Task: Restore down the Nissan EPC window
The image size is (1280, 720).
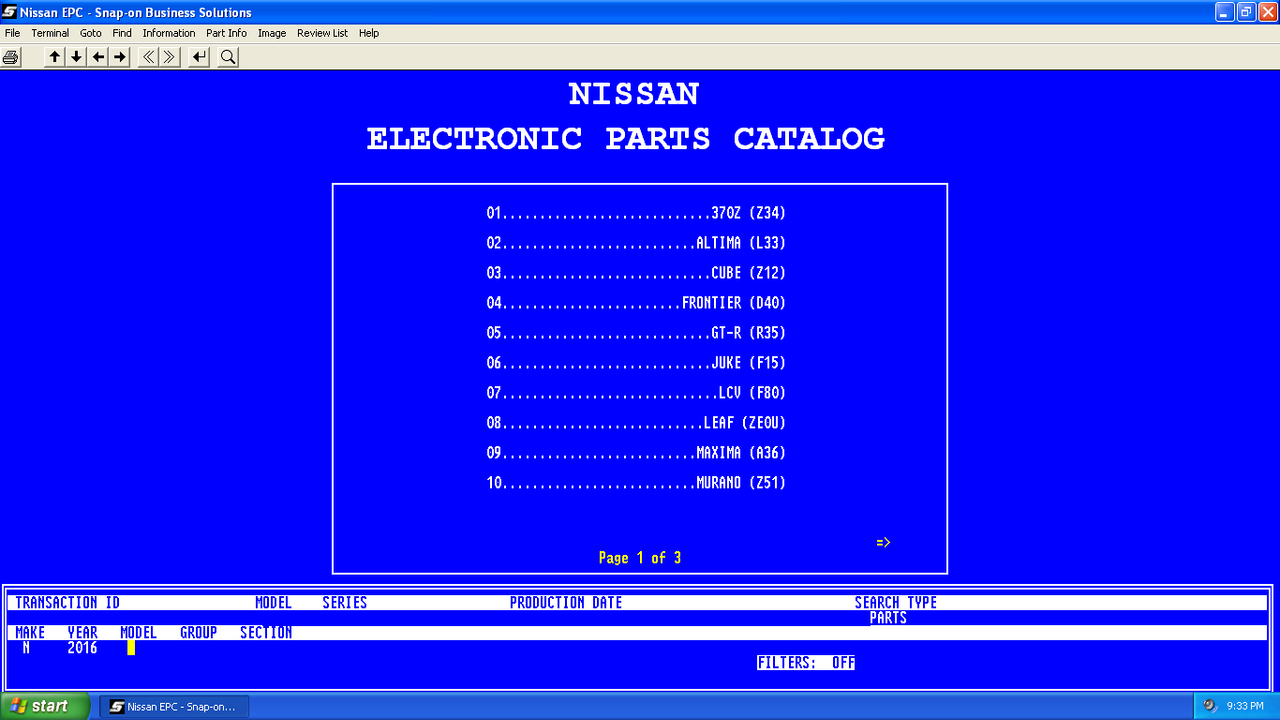Action: pyautogui.click(x=1246, y=12)
